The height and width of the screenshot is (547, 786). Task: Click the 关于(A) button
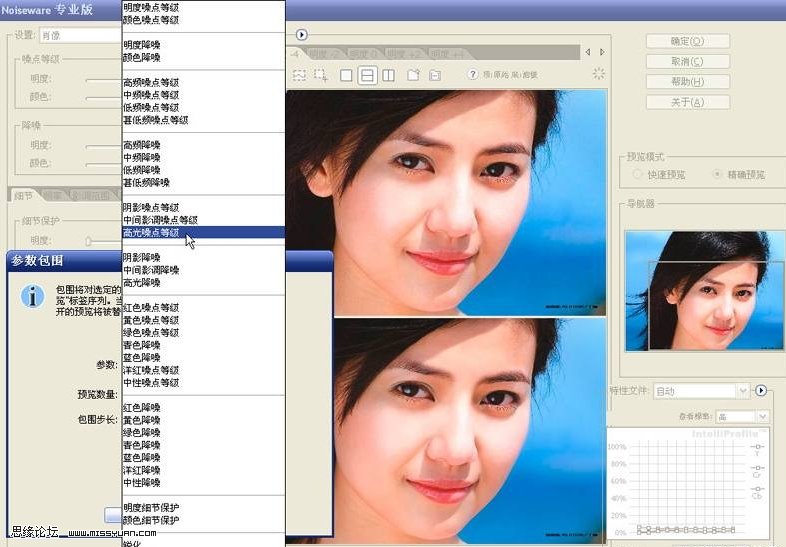[688, 102]
